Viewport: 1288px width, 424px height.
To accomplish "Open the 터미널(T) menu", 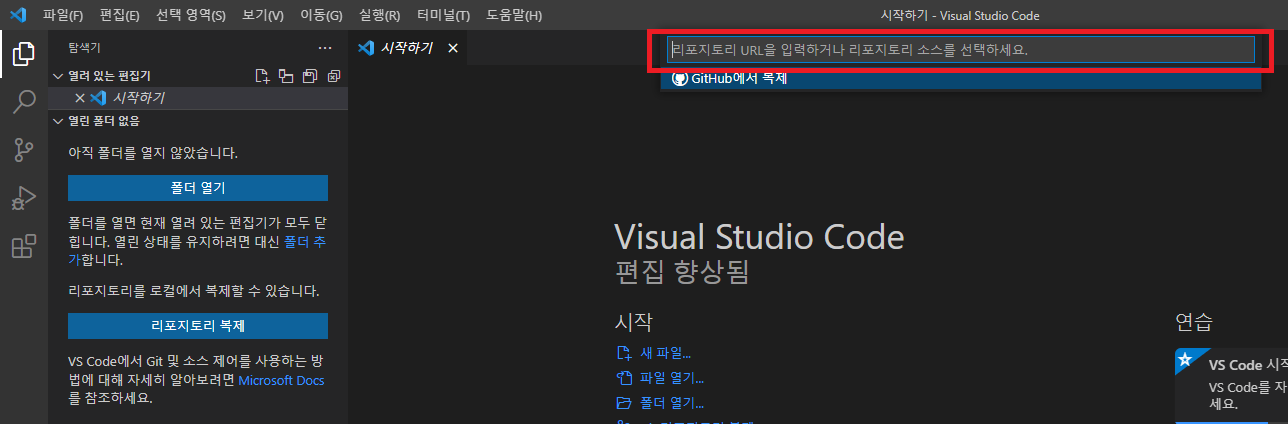I will [x=442, y=15].
